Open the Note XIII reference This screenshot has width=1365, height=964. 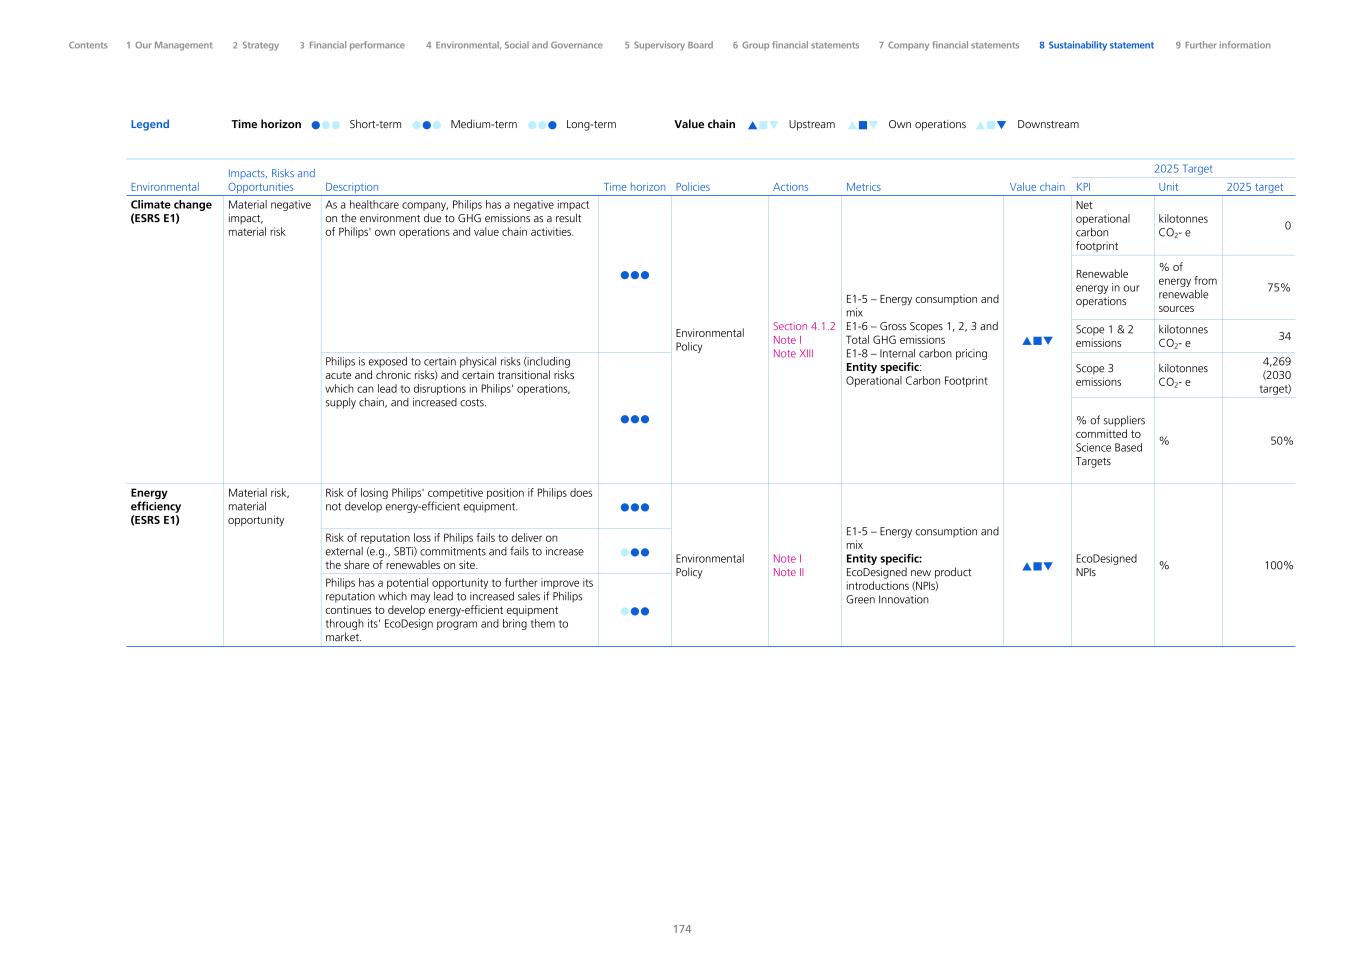[793, 353]
